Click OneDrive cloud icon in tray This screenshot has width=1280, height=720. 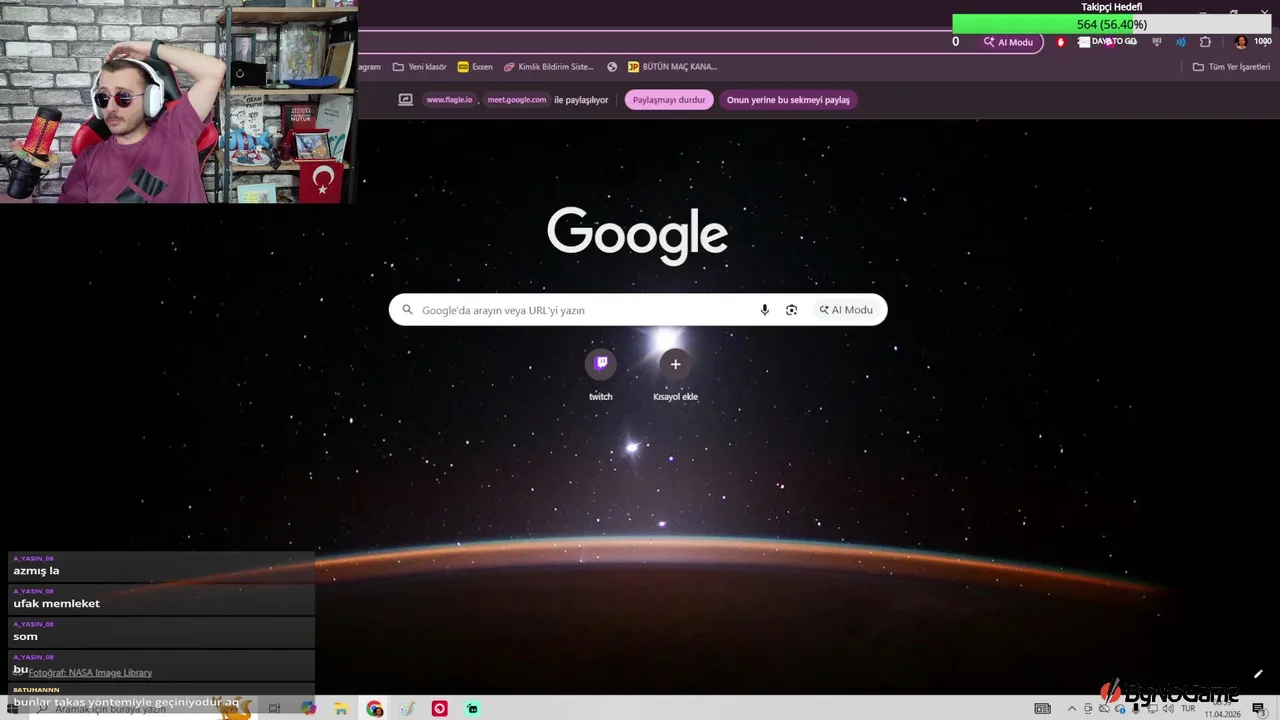1118,709
